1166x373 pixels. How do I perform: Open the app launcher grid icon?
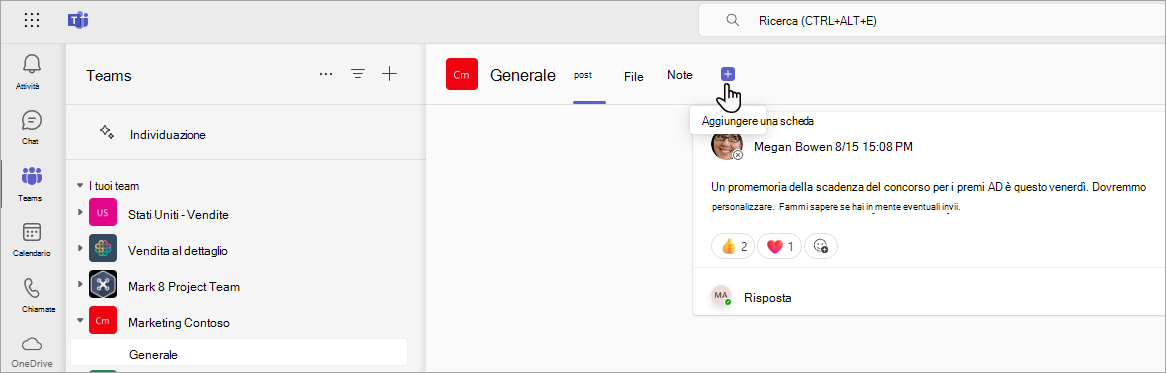click(32, 21)
